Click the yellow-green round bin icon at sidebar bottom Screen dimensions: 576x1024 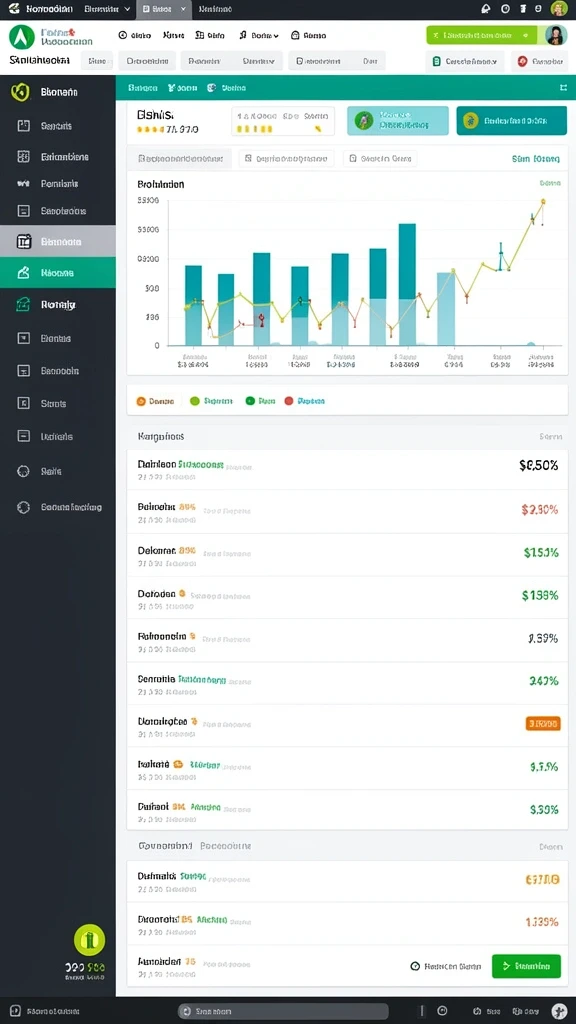(x=89, y=940)
